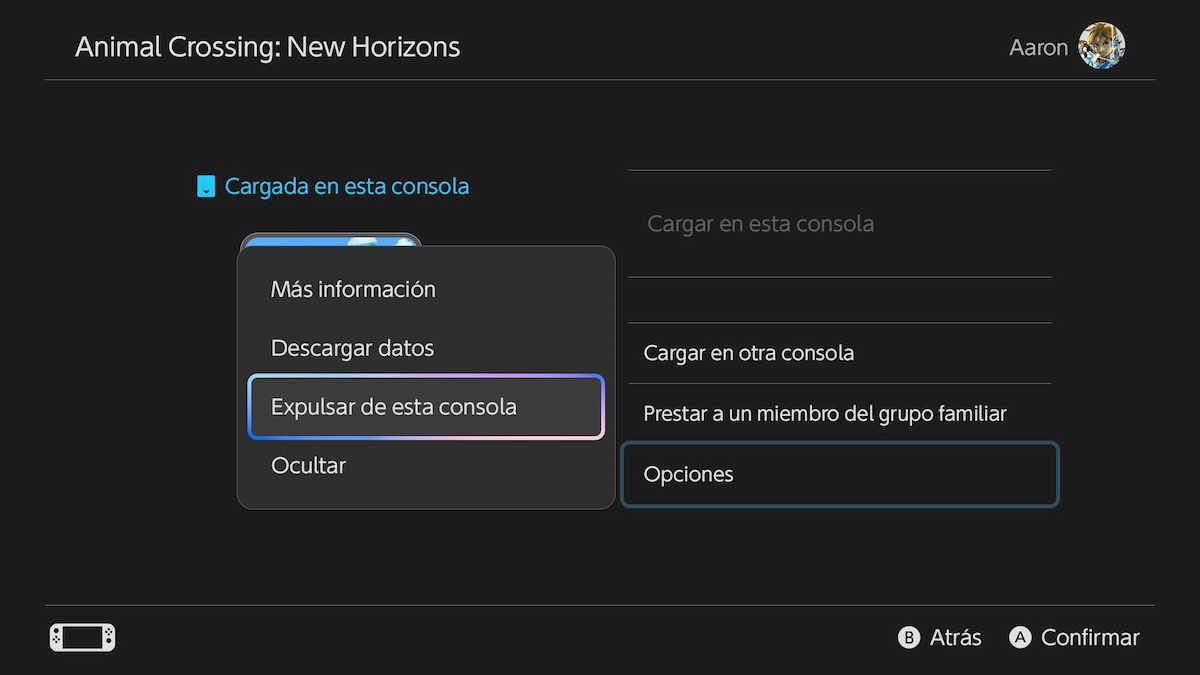Open Aaron's profile avatar
Viewport: 1200px width, 675px height.
(1102, 46)
